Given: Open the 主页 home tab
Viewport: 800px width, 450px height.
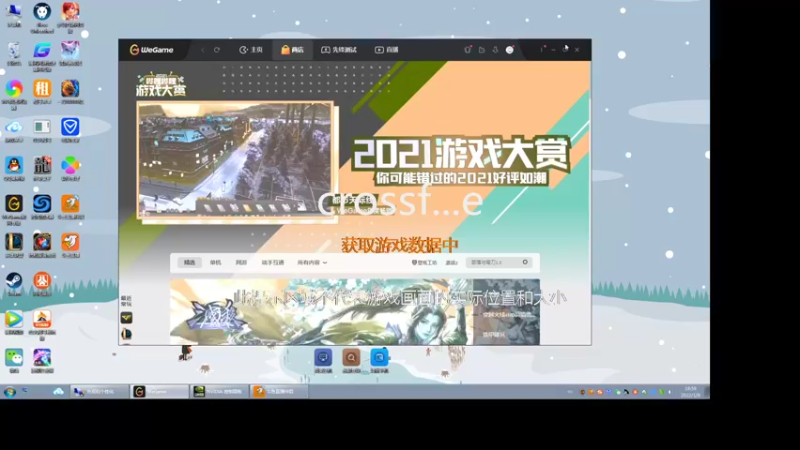Looking at the screenshot, I should (x=251, y=49).
